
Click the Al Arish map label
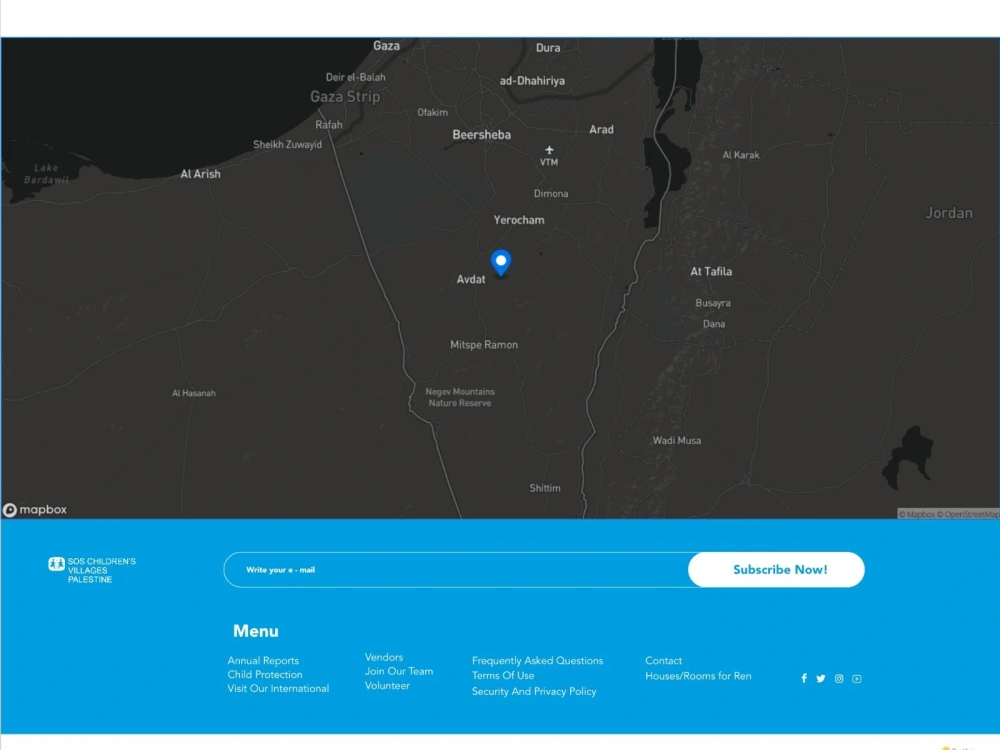[200, 174]
